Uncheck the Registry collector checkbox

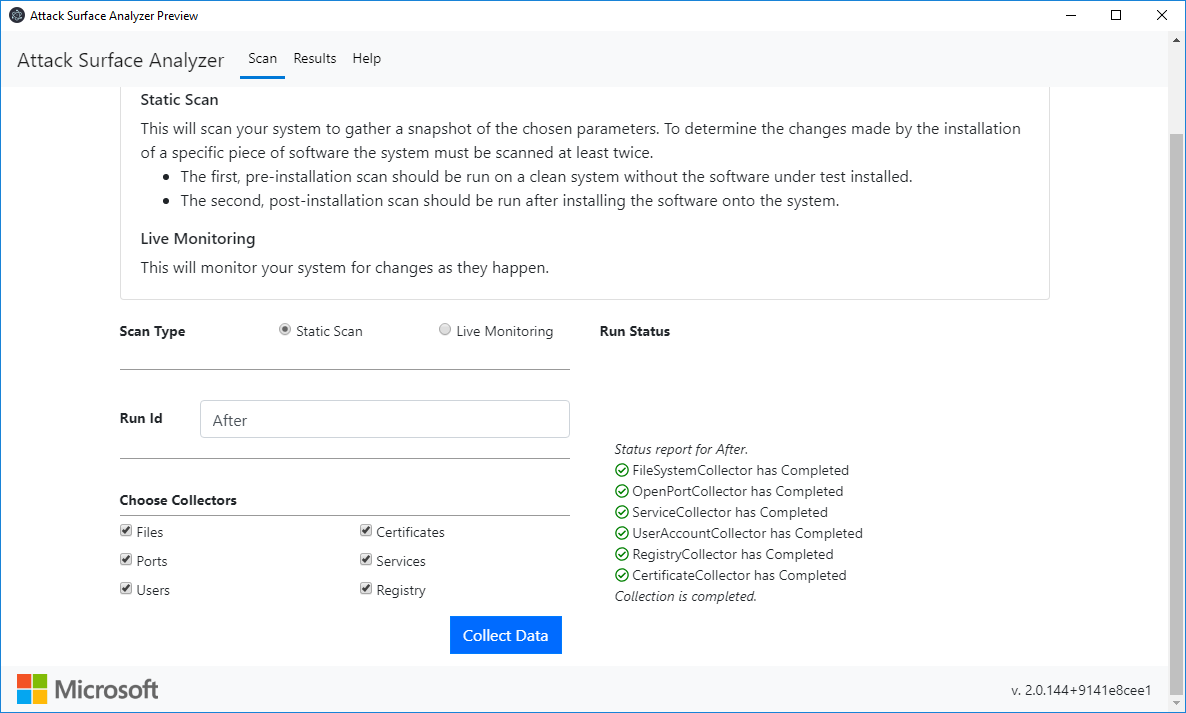click(x=366, y=588)
